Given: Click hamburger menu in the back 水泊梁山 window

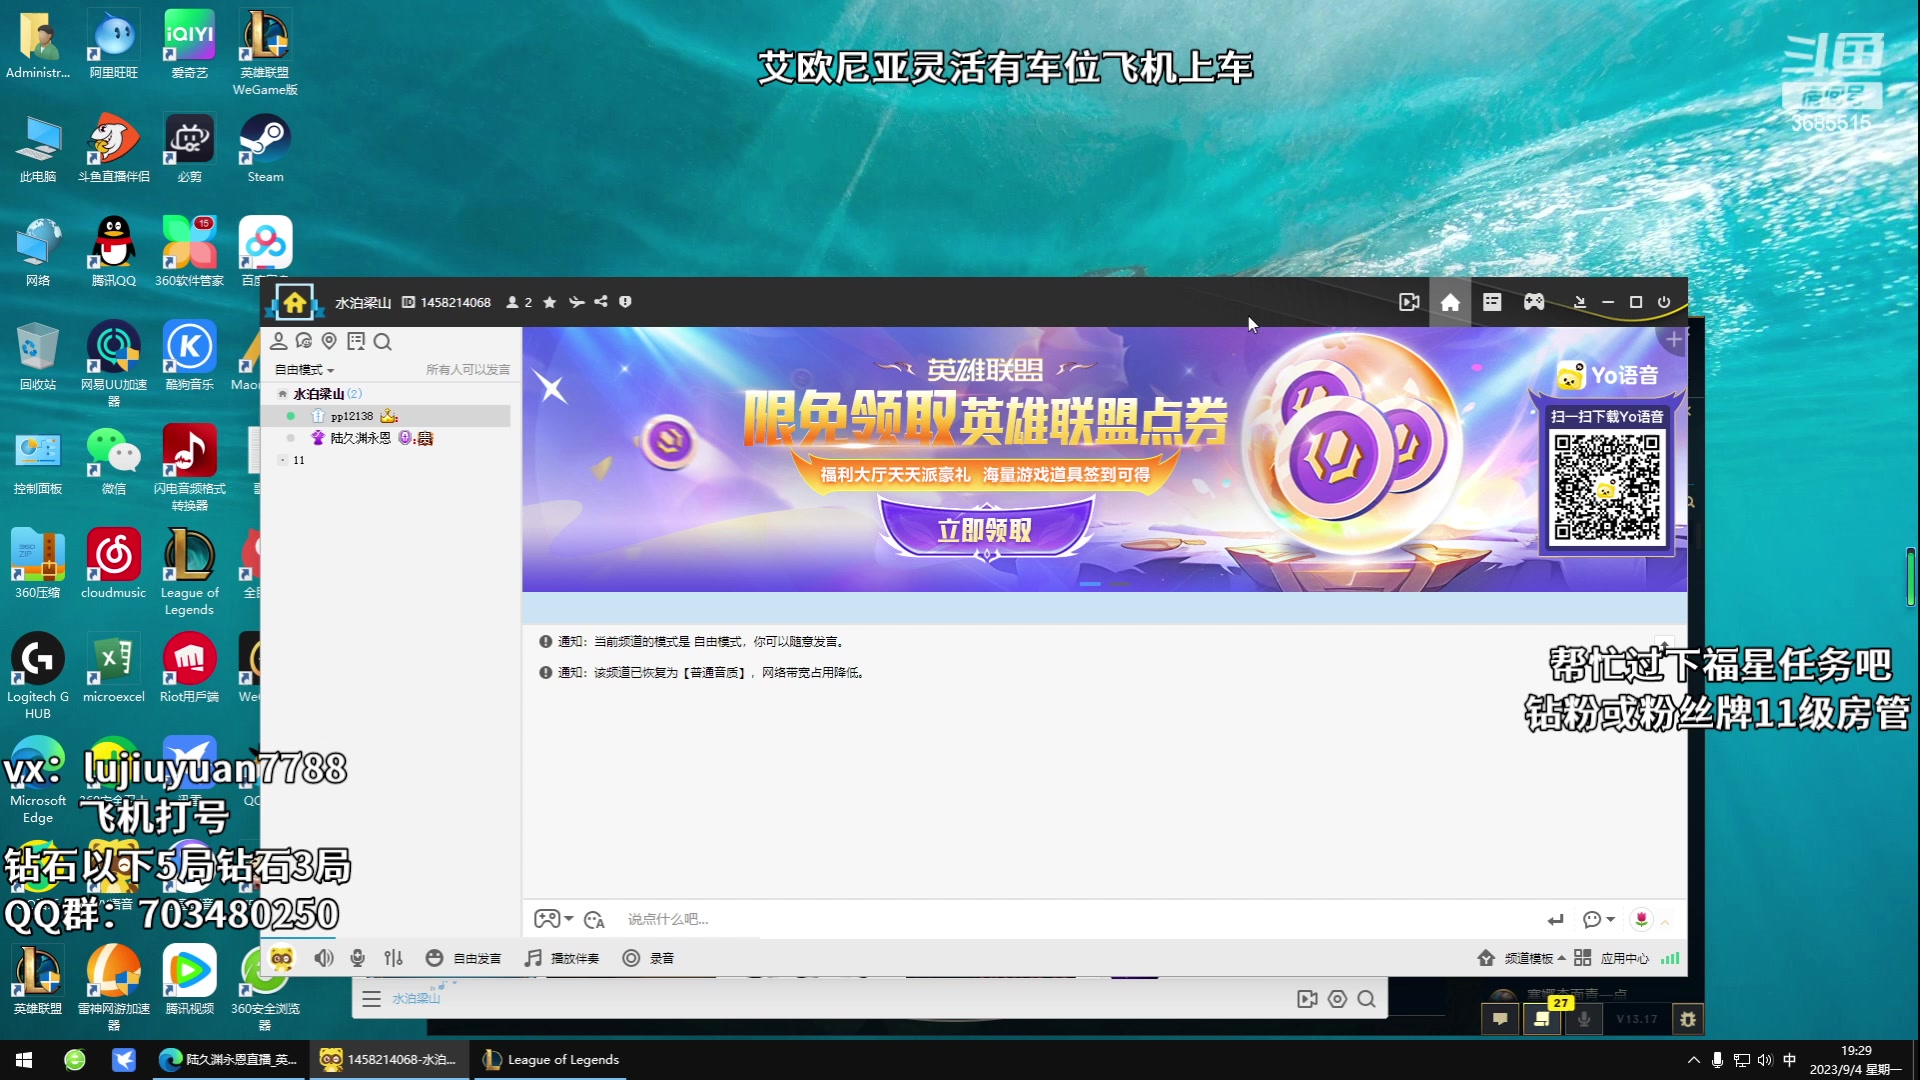Looking at the screenshot, I should (x=372, y=999).
